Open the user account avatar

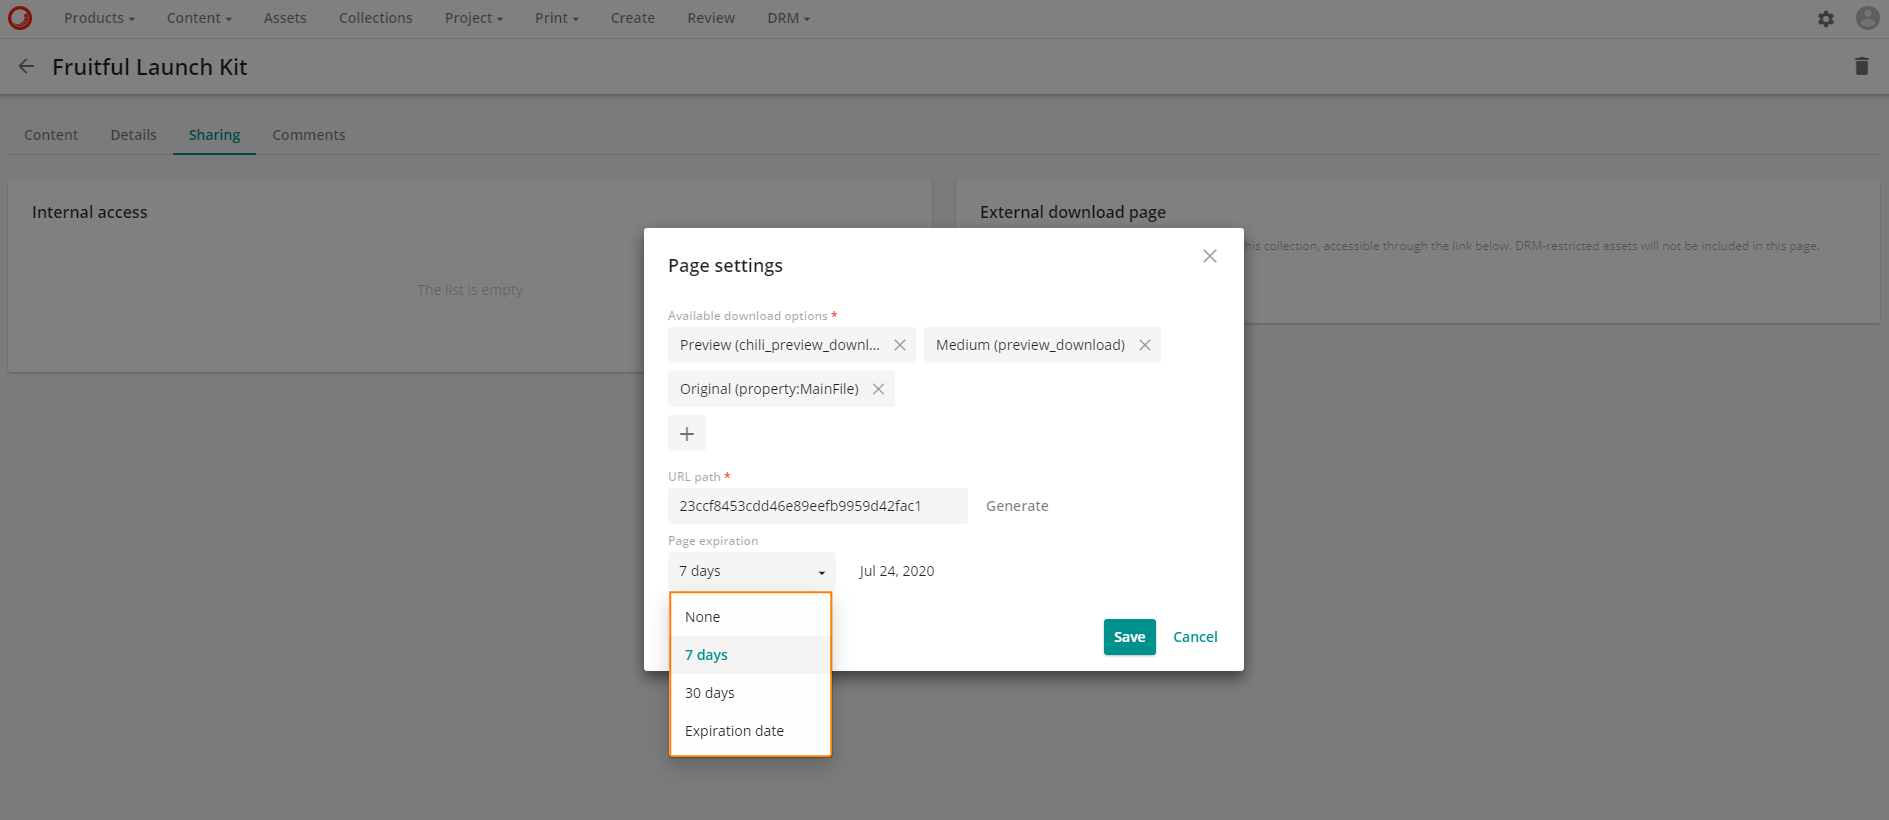[1867, 18]
